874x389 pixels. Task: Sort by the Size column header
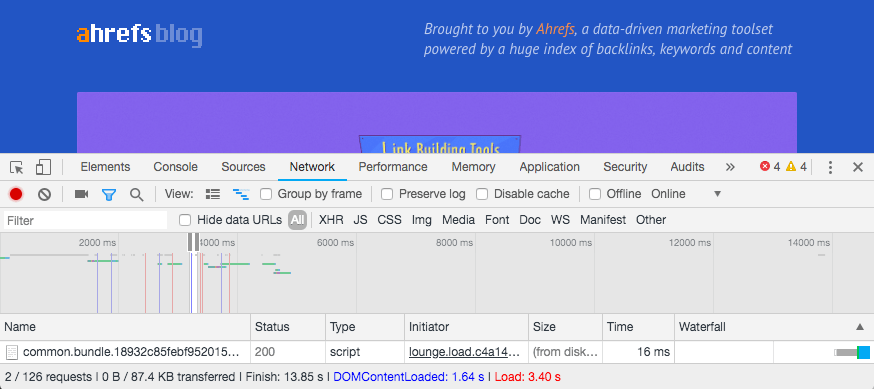pyautogui.click(x=566, y=327)
